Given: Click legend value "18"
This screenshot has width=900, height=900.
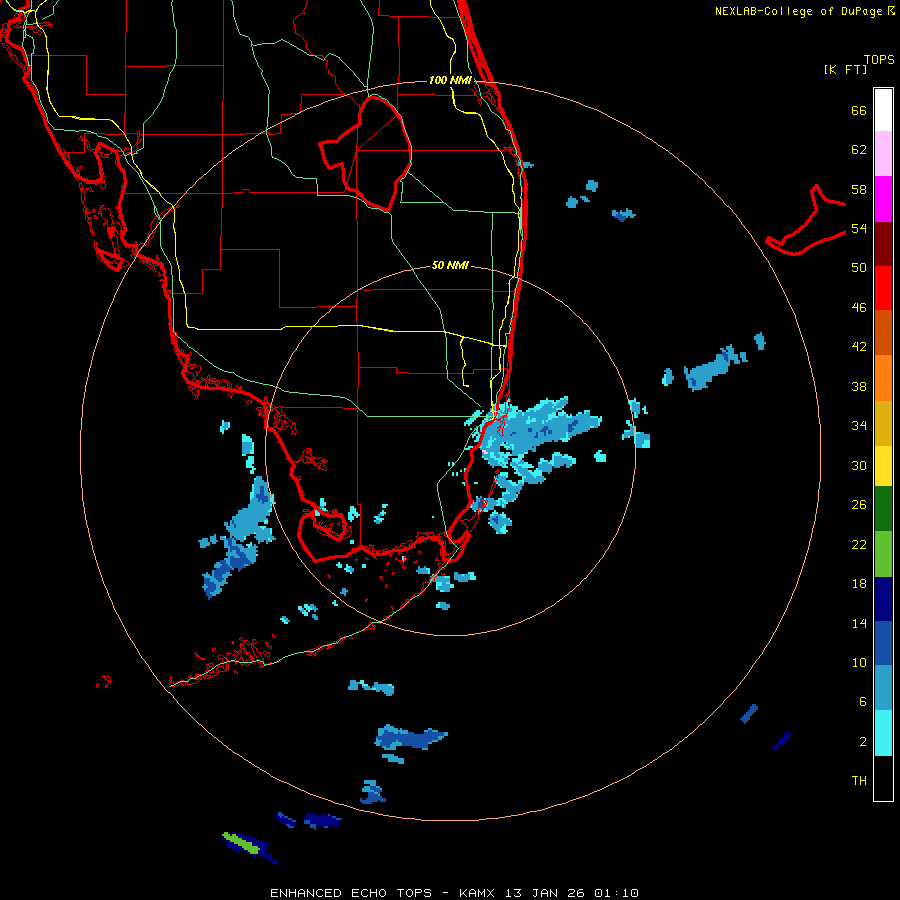Looking at the screenshot, I should pos(859,584).
